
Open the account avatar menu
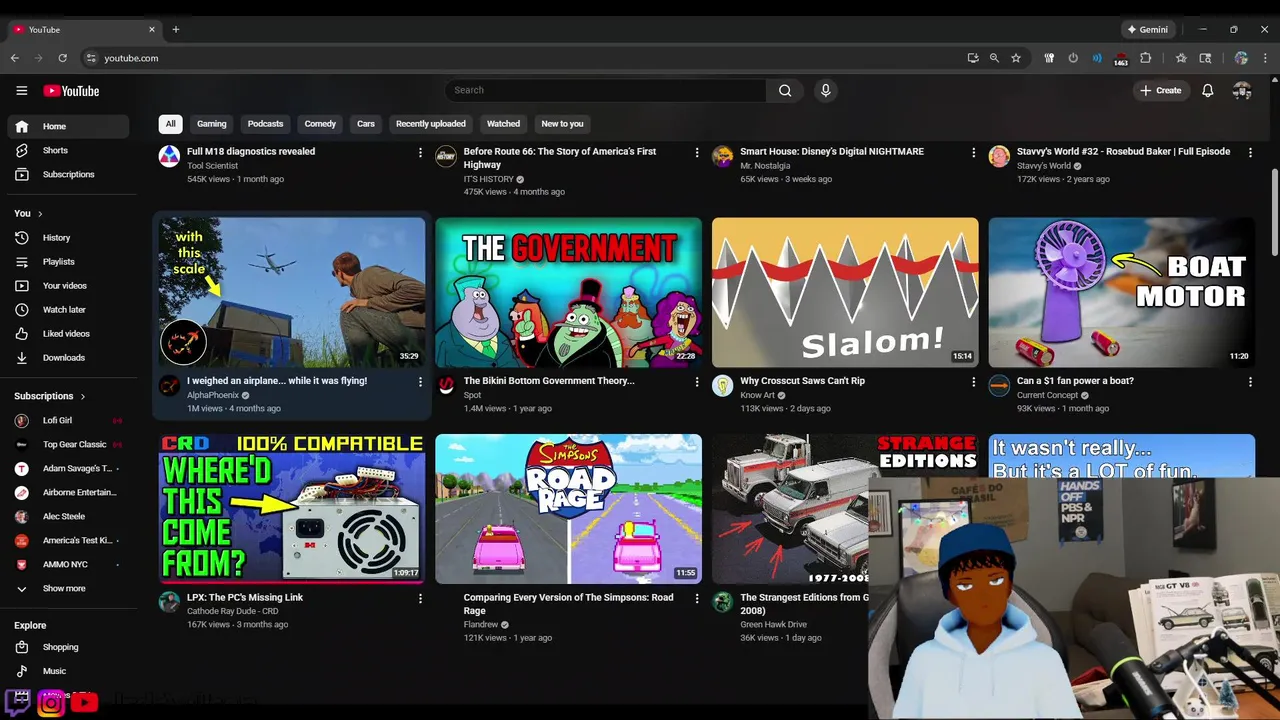(1242, 91)
